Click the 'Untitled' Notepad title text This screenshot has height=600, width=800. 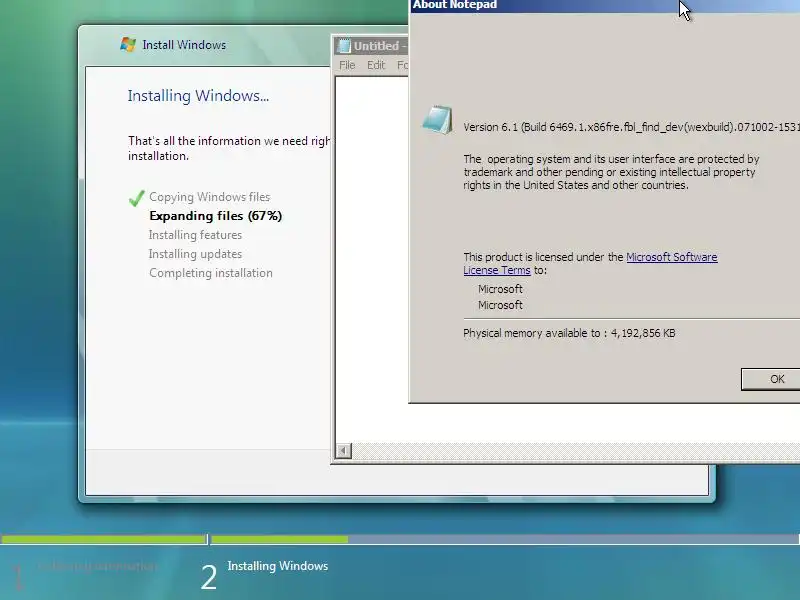[377, 46]
